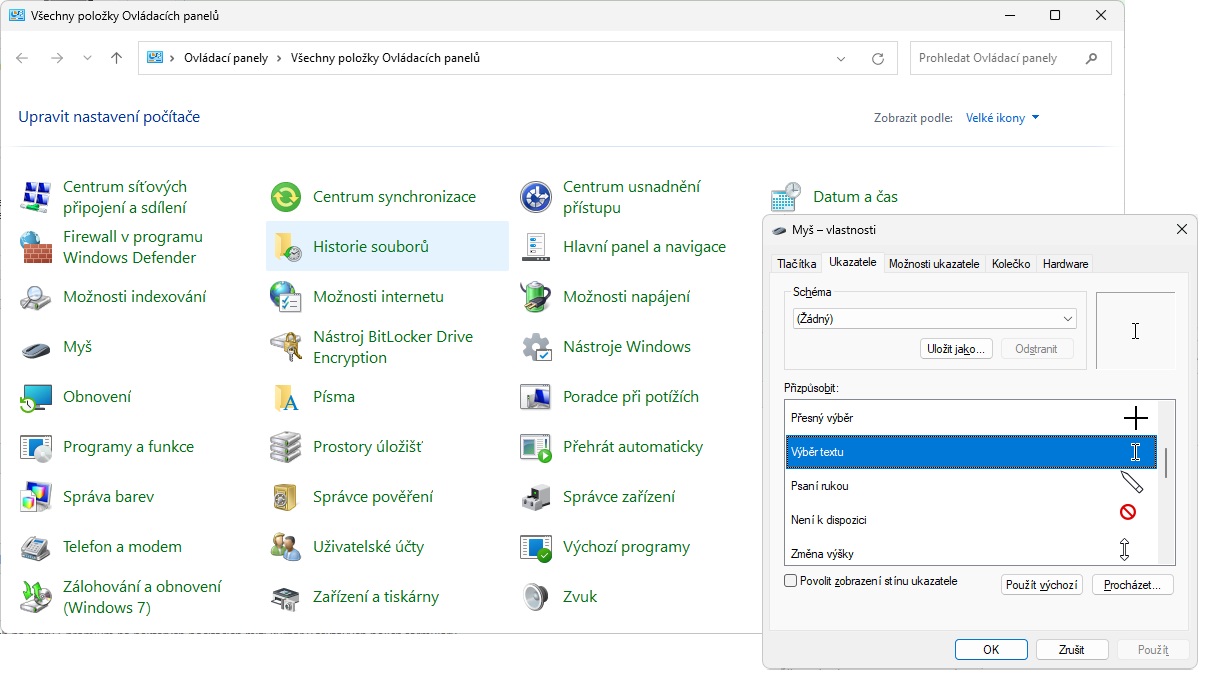The height and width of the screenshot is (691, 1228).
Task: Click the Programy a funkce icon
Action: pos(36,447)
